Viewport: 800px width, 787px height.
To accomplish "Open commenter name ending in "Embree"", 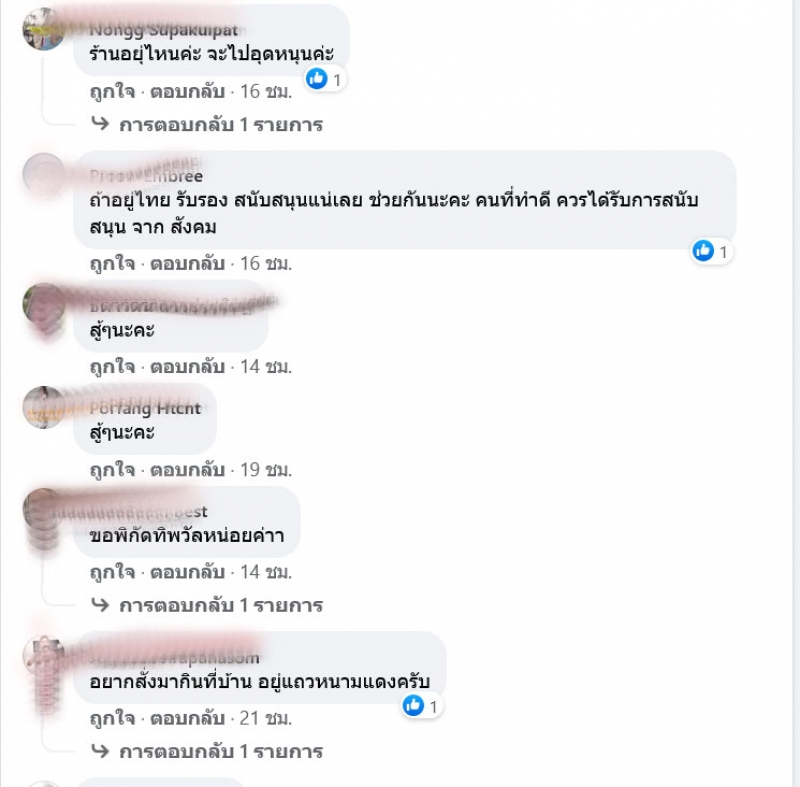I will click(146, 176).
